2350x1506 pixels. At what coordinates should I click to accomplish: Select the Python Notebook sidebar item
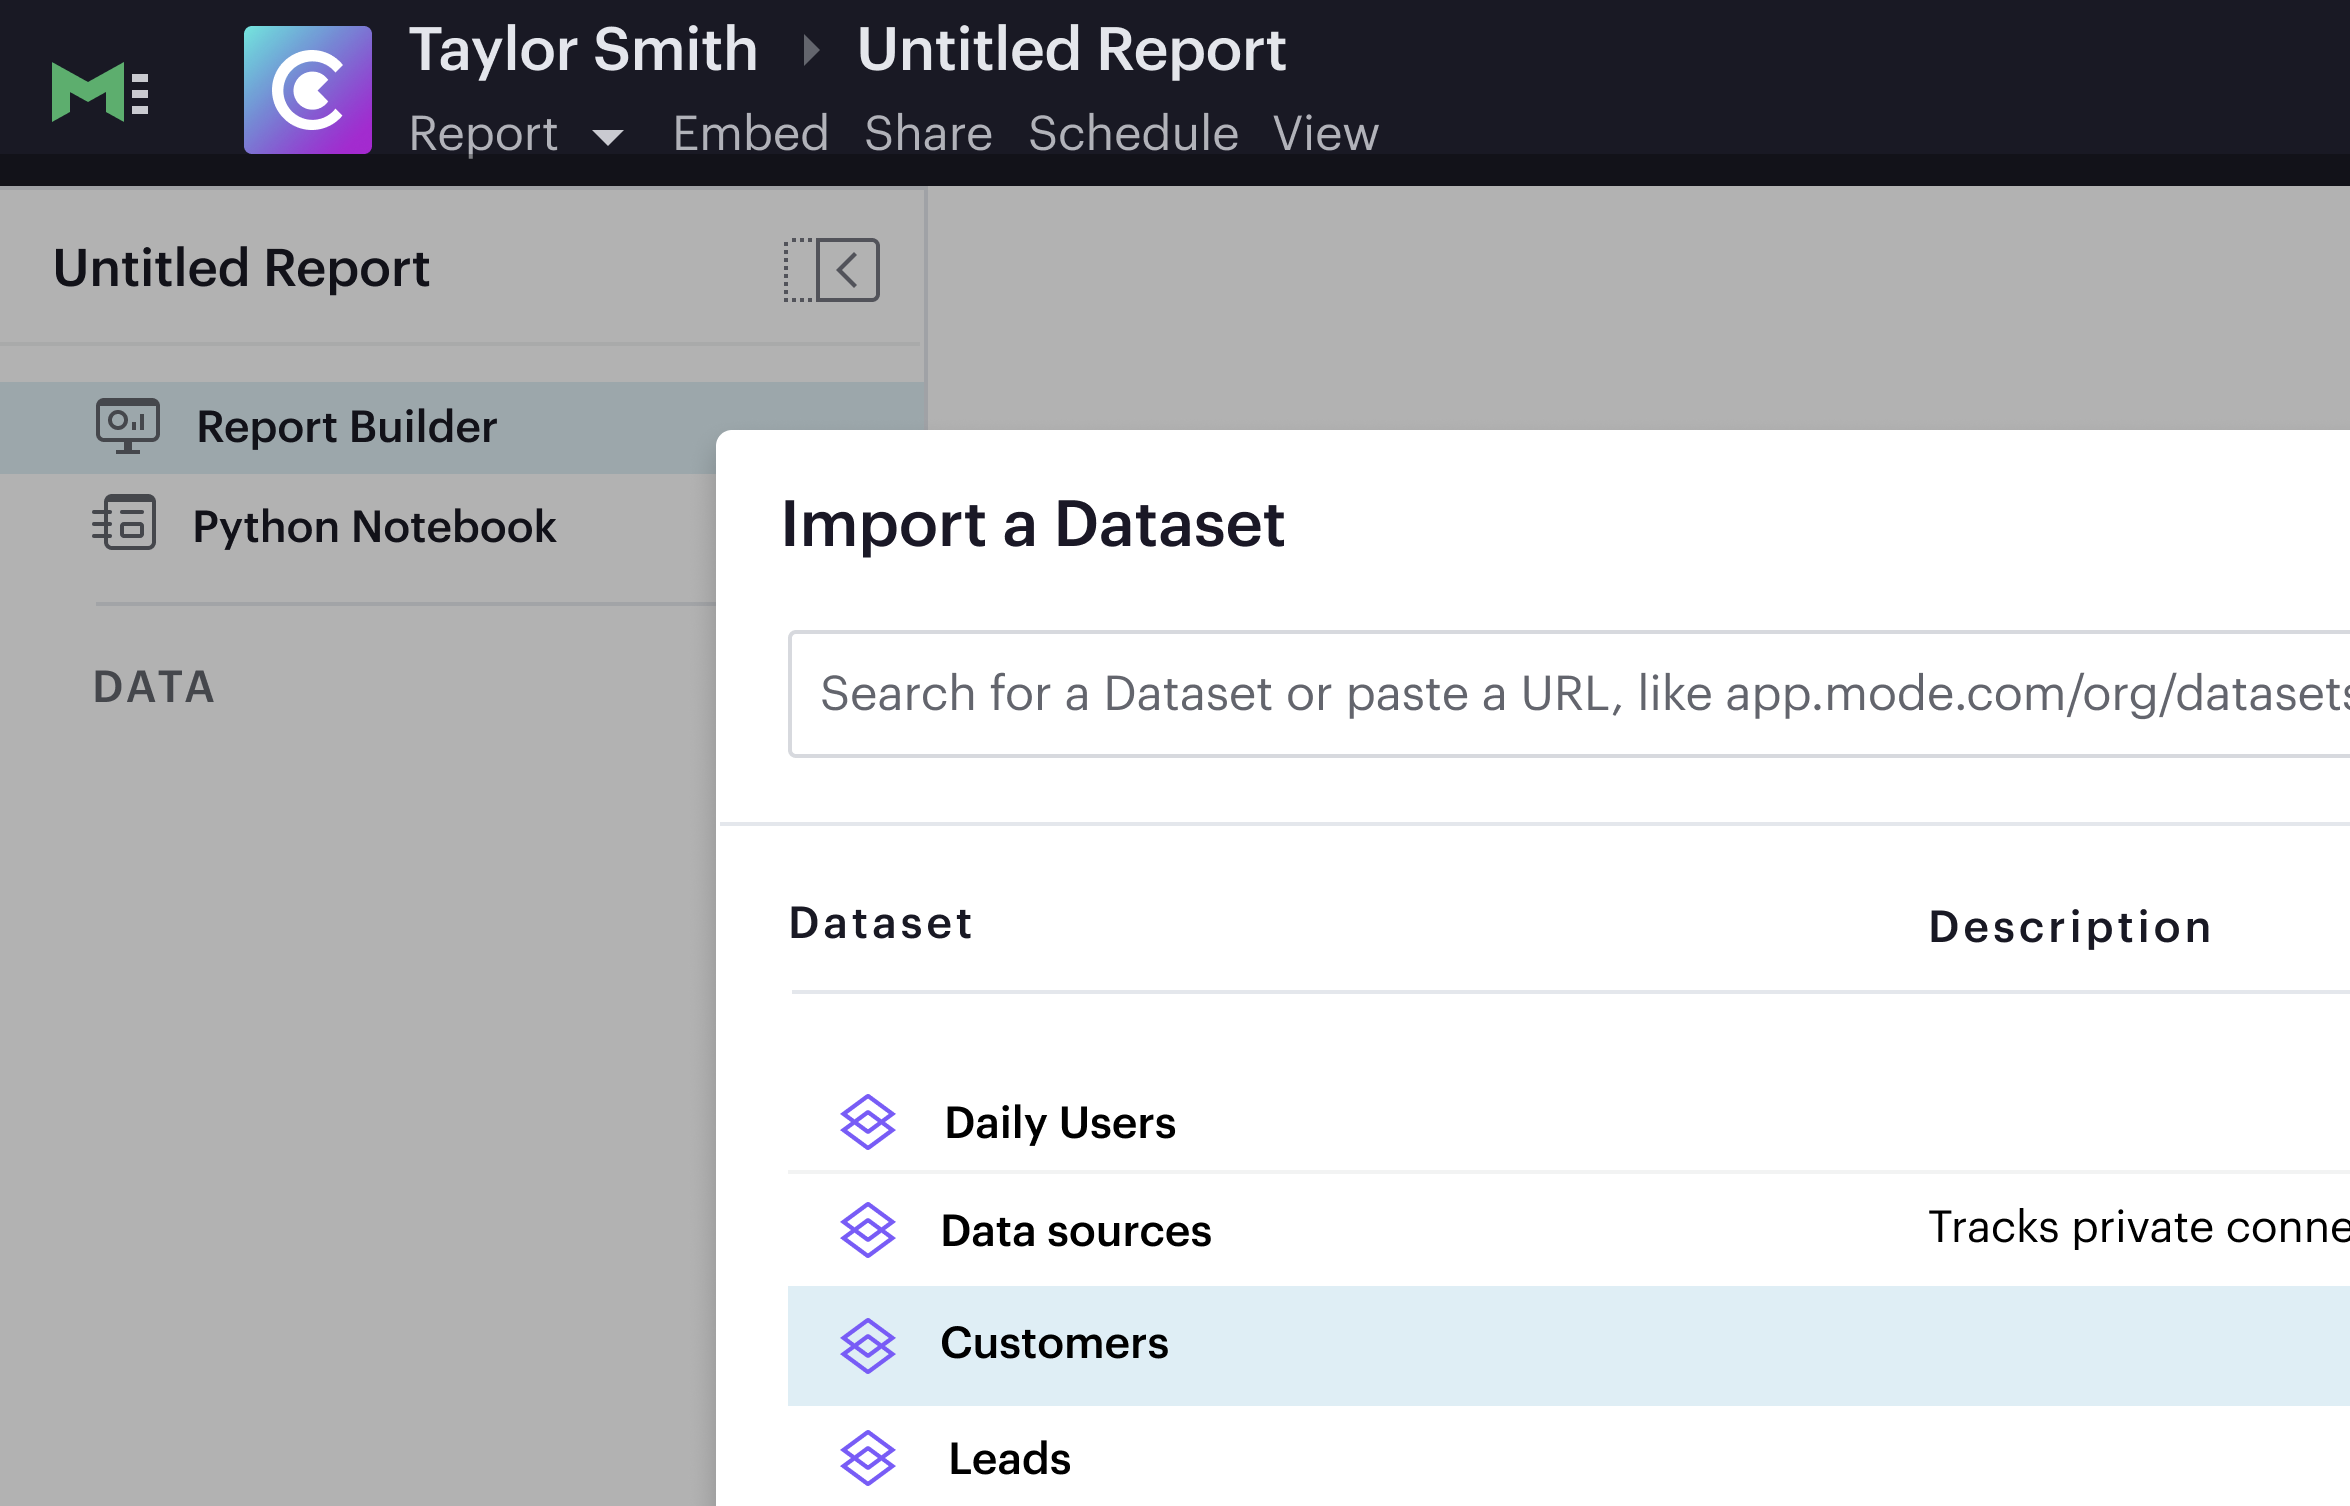tap(374, 526)
